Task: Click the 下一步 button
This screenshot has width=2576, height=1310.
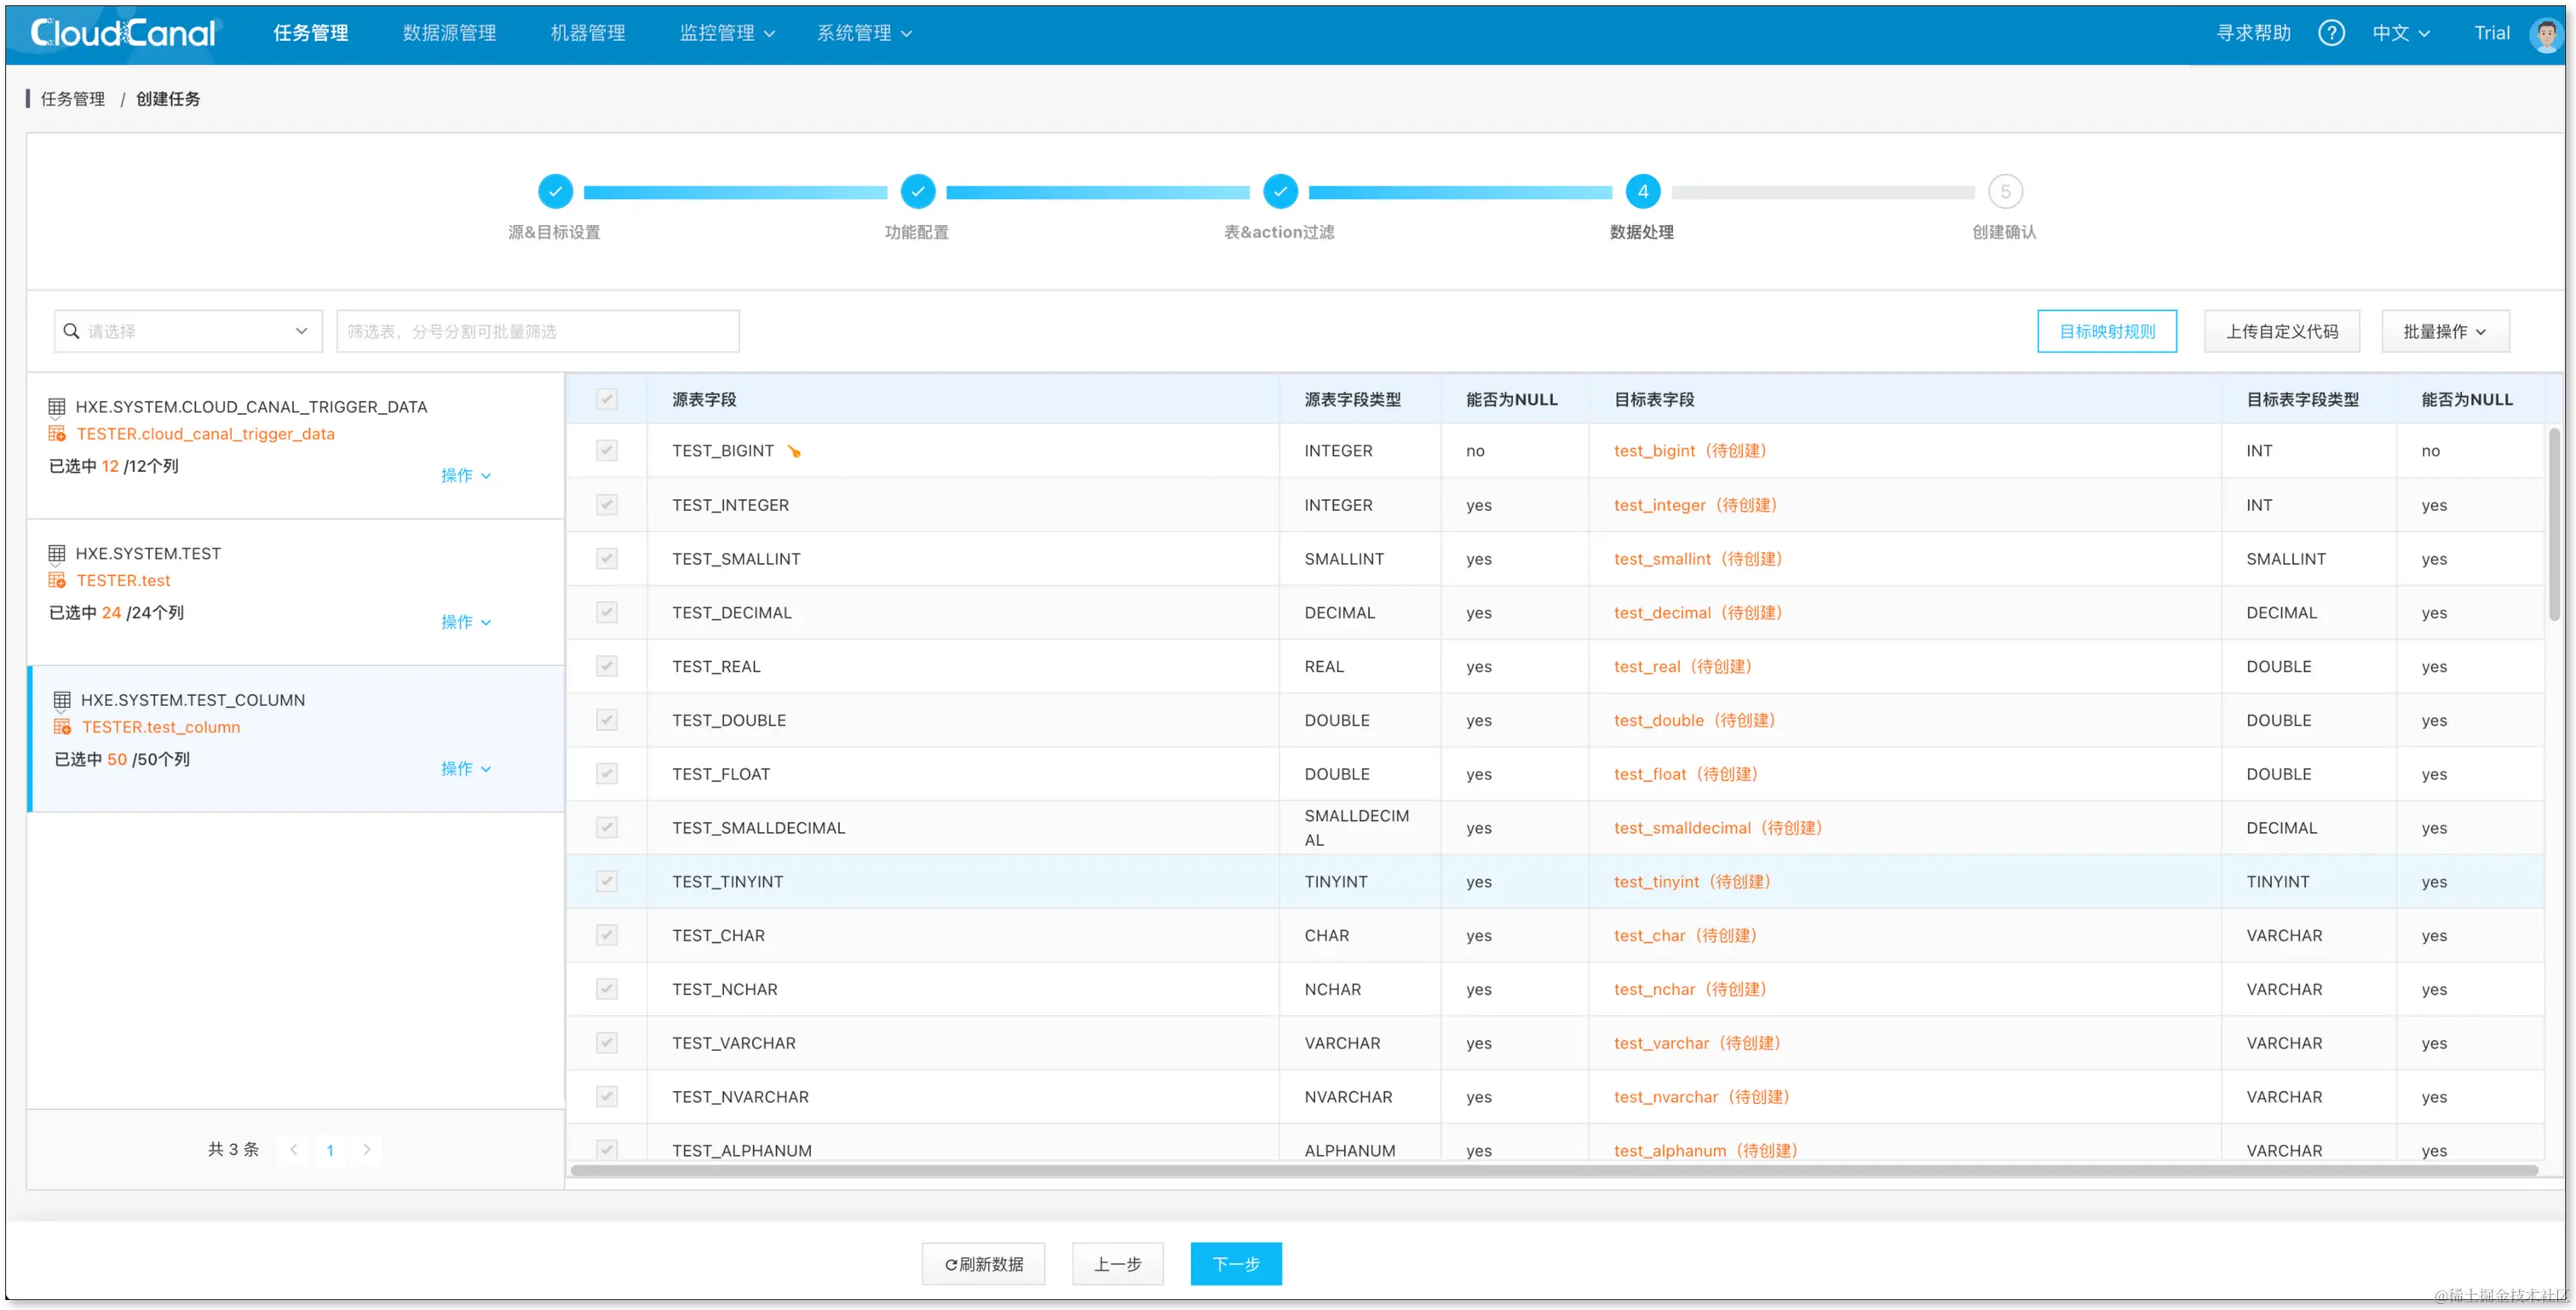Action: coord(1236,1264)
